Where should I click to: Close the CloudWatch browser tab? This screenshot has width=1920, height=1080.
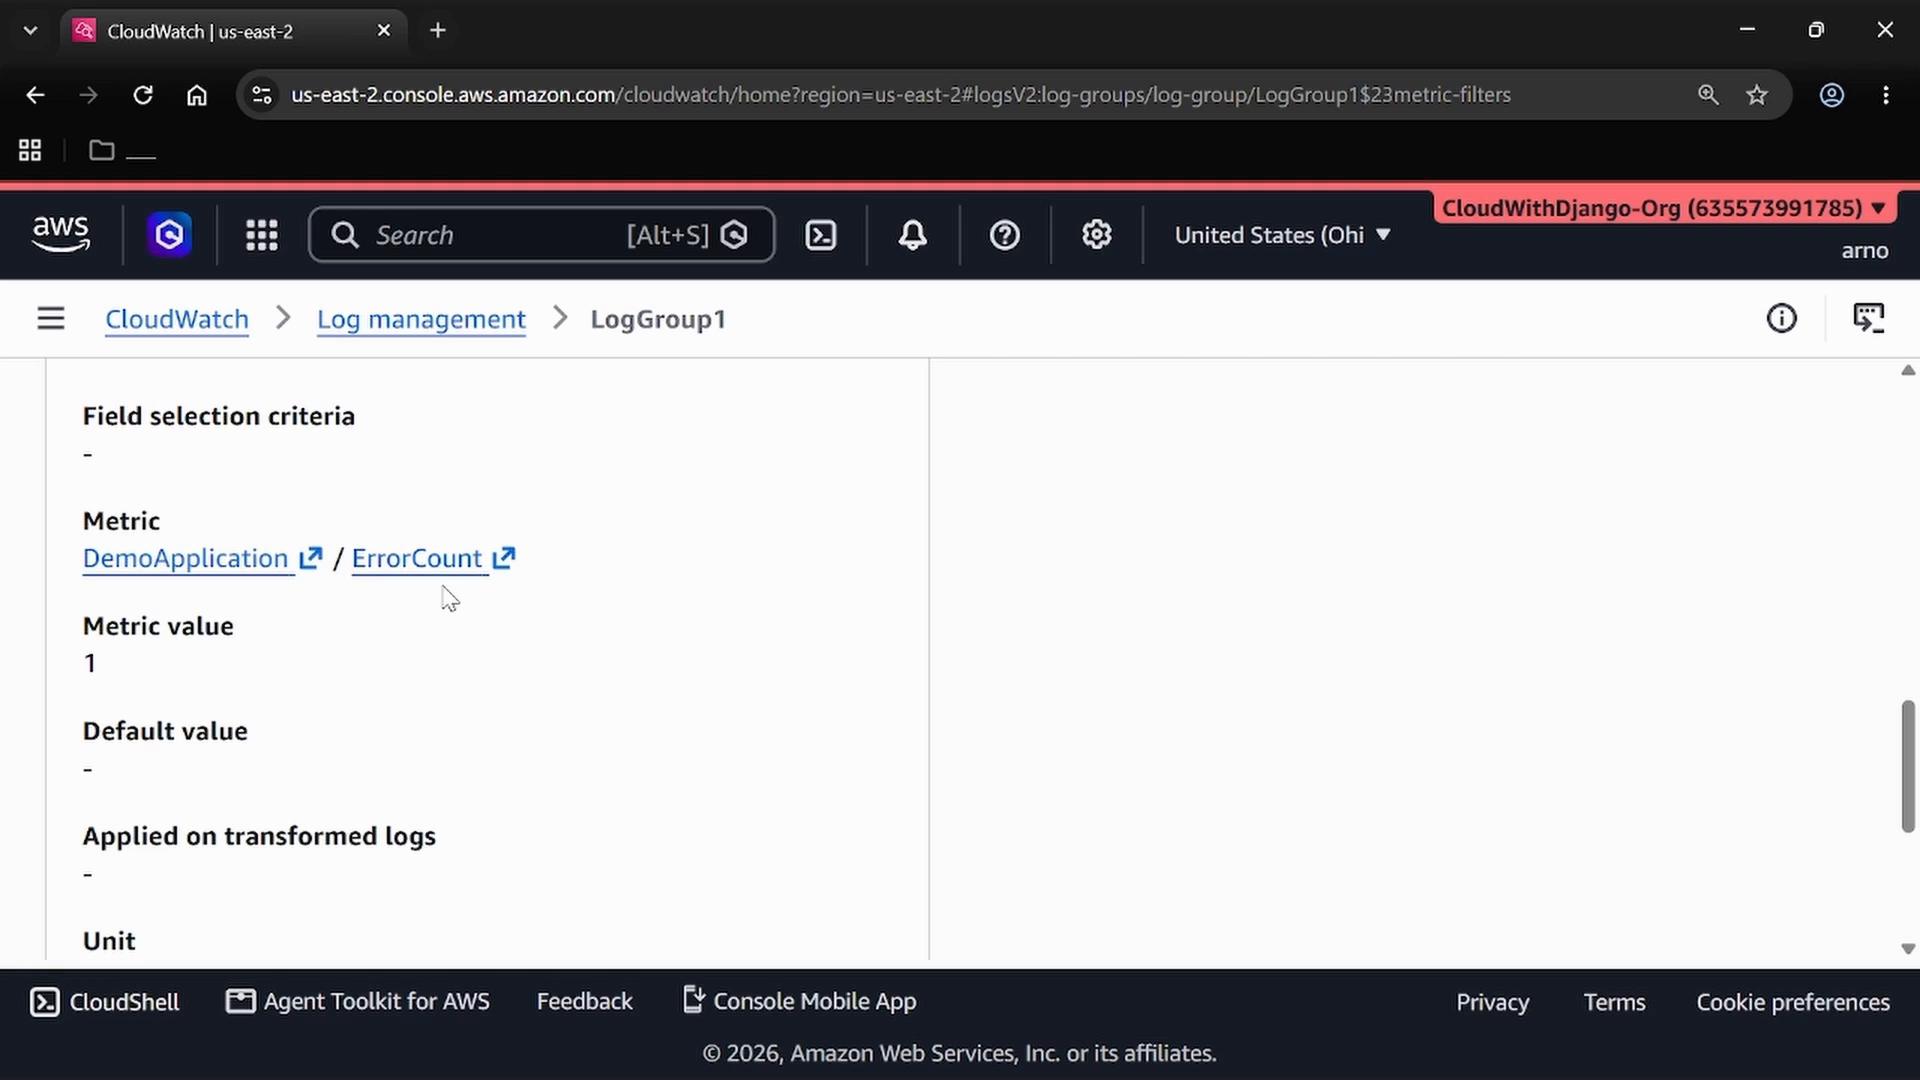[384, 31]
